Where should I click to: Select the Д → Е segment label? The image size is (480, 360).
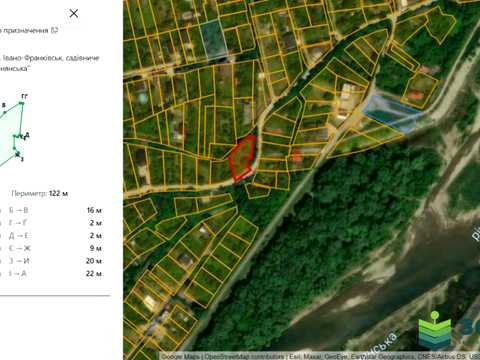tap(19, 236)
